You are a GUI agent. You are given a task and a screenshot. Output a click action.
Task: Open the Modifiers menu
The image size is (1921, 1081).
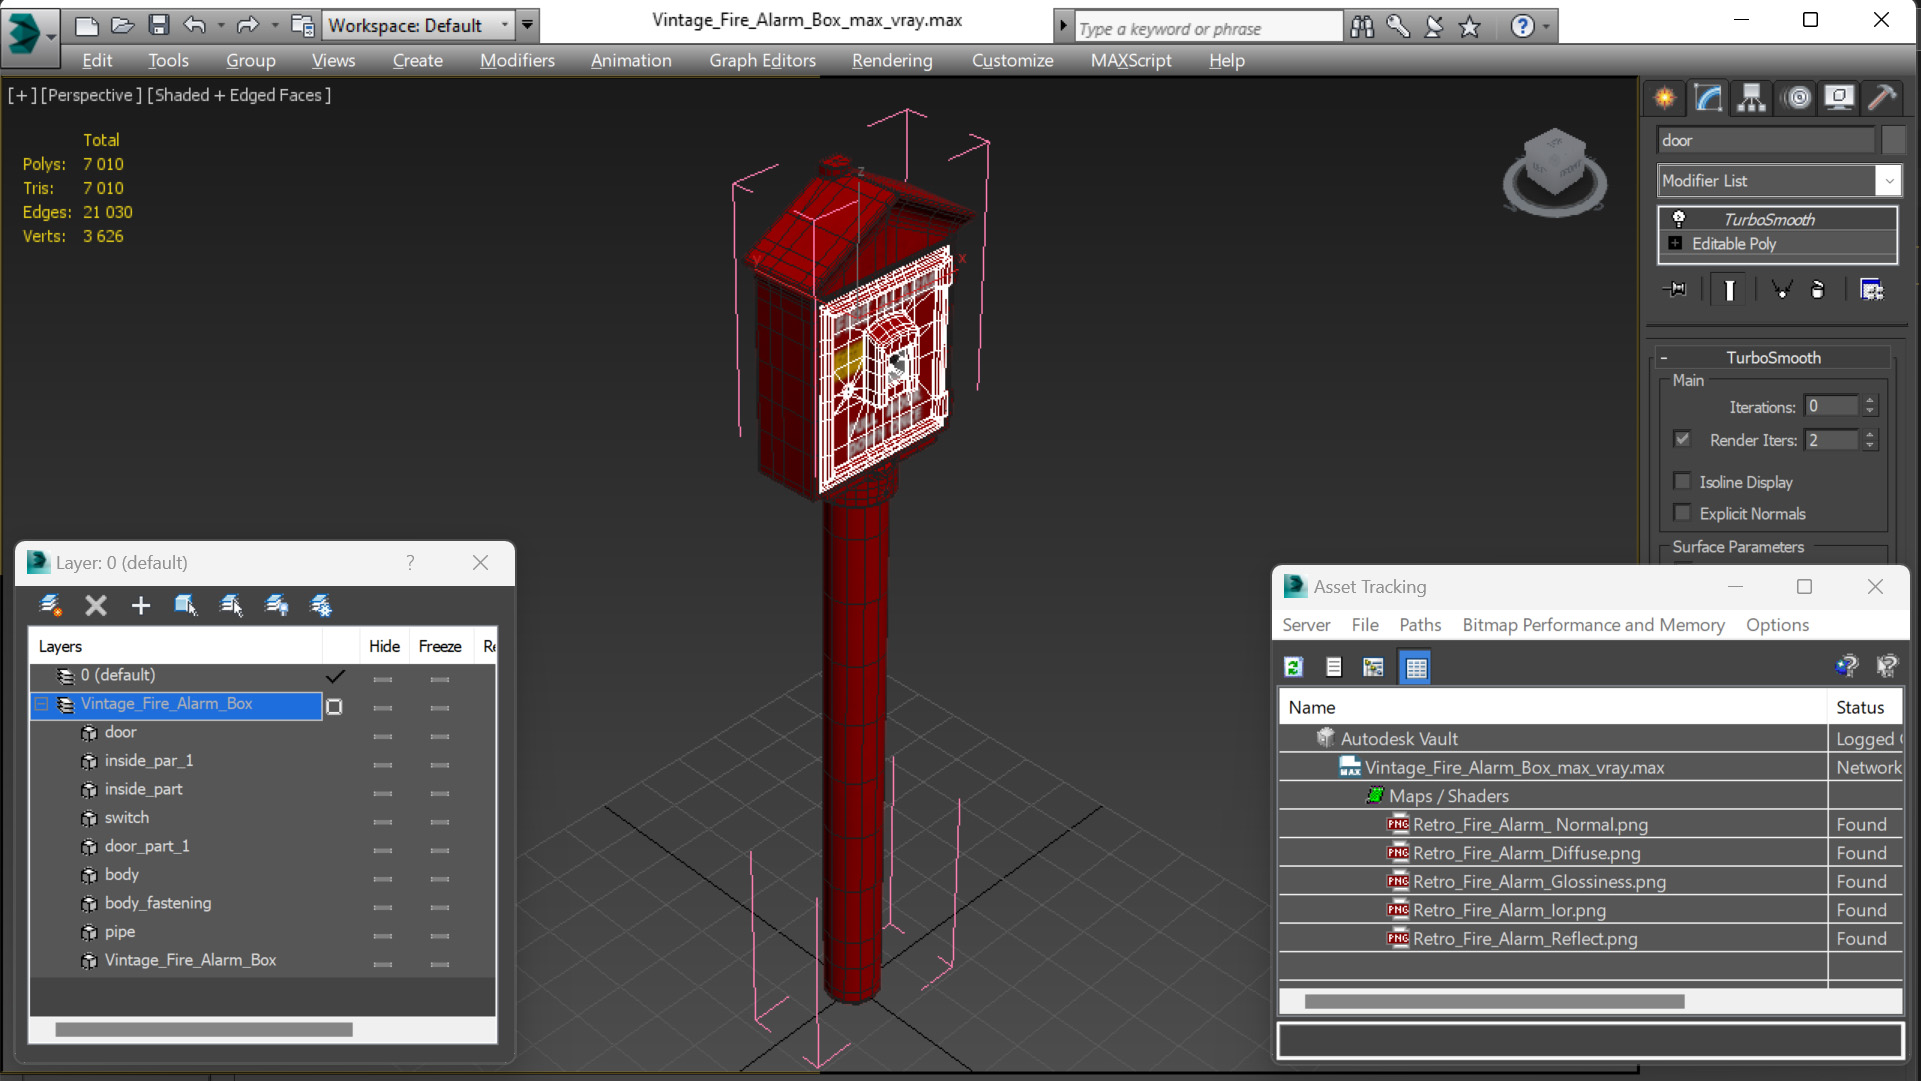coord(517,59)
